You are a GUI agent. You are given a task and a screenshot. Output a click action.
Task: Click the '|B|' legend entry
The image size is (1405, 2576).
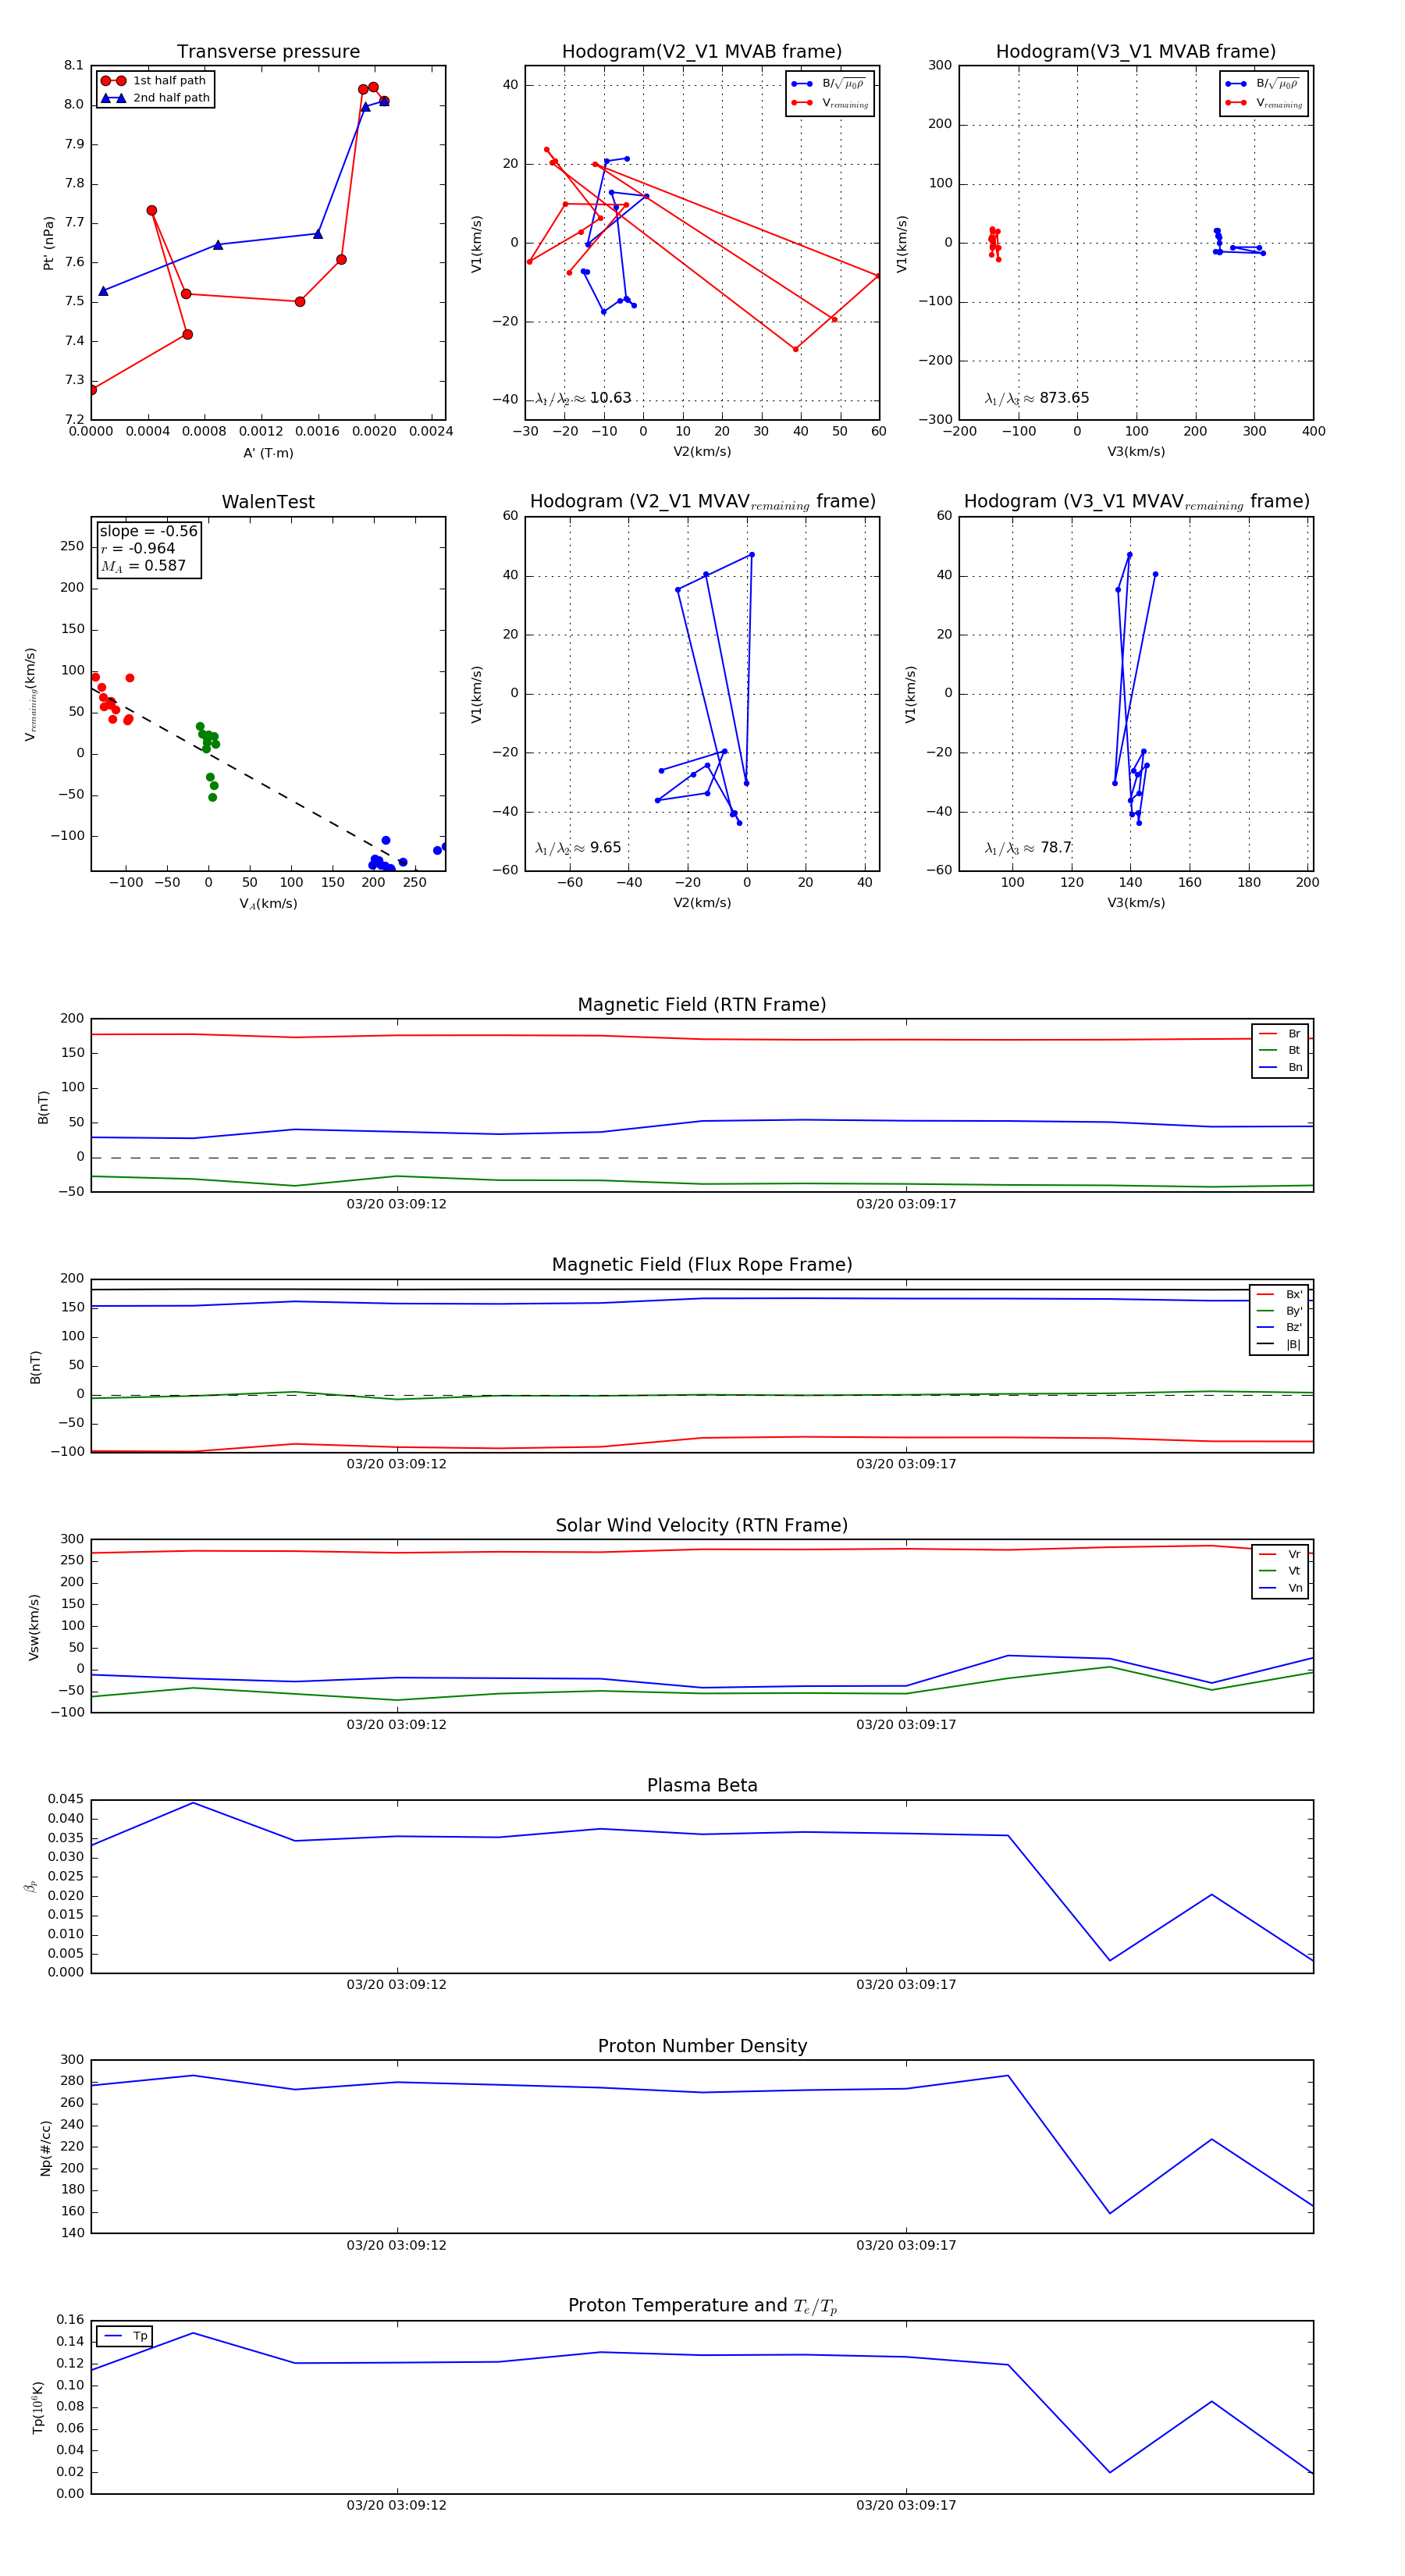click(1279, 1345)
